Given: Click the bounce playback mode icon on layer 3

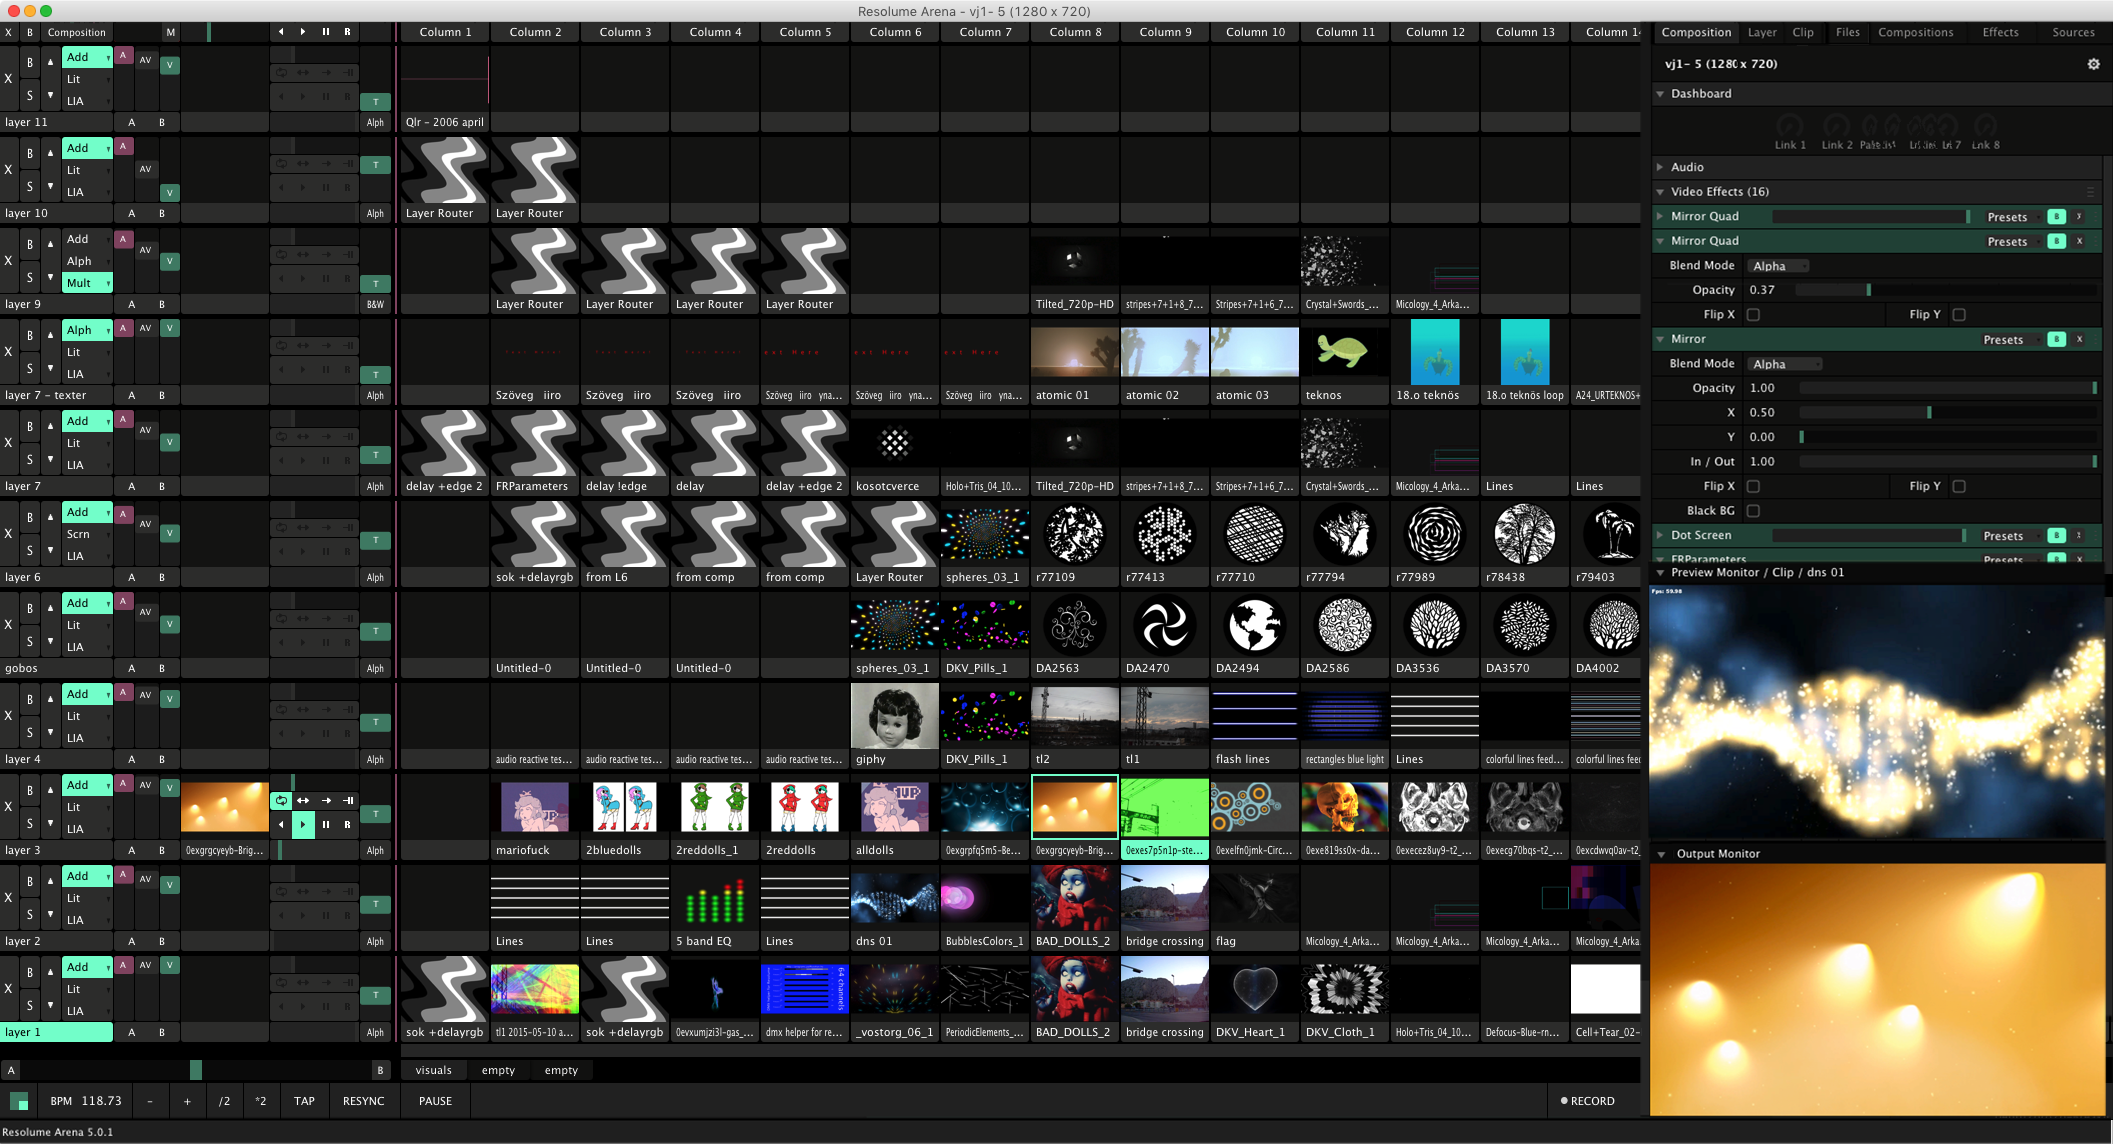Looking at the screenshot, I should [x=303, y=800].
